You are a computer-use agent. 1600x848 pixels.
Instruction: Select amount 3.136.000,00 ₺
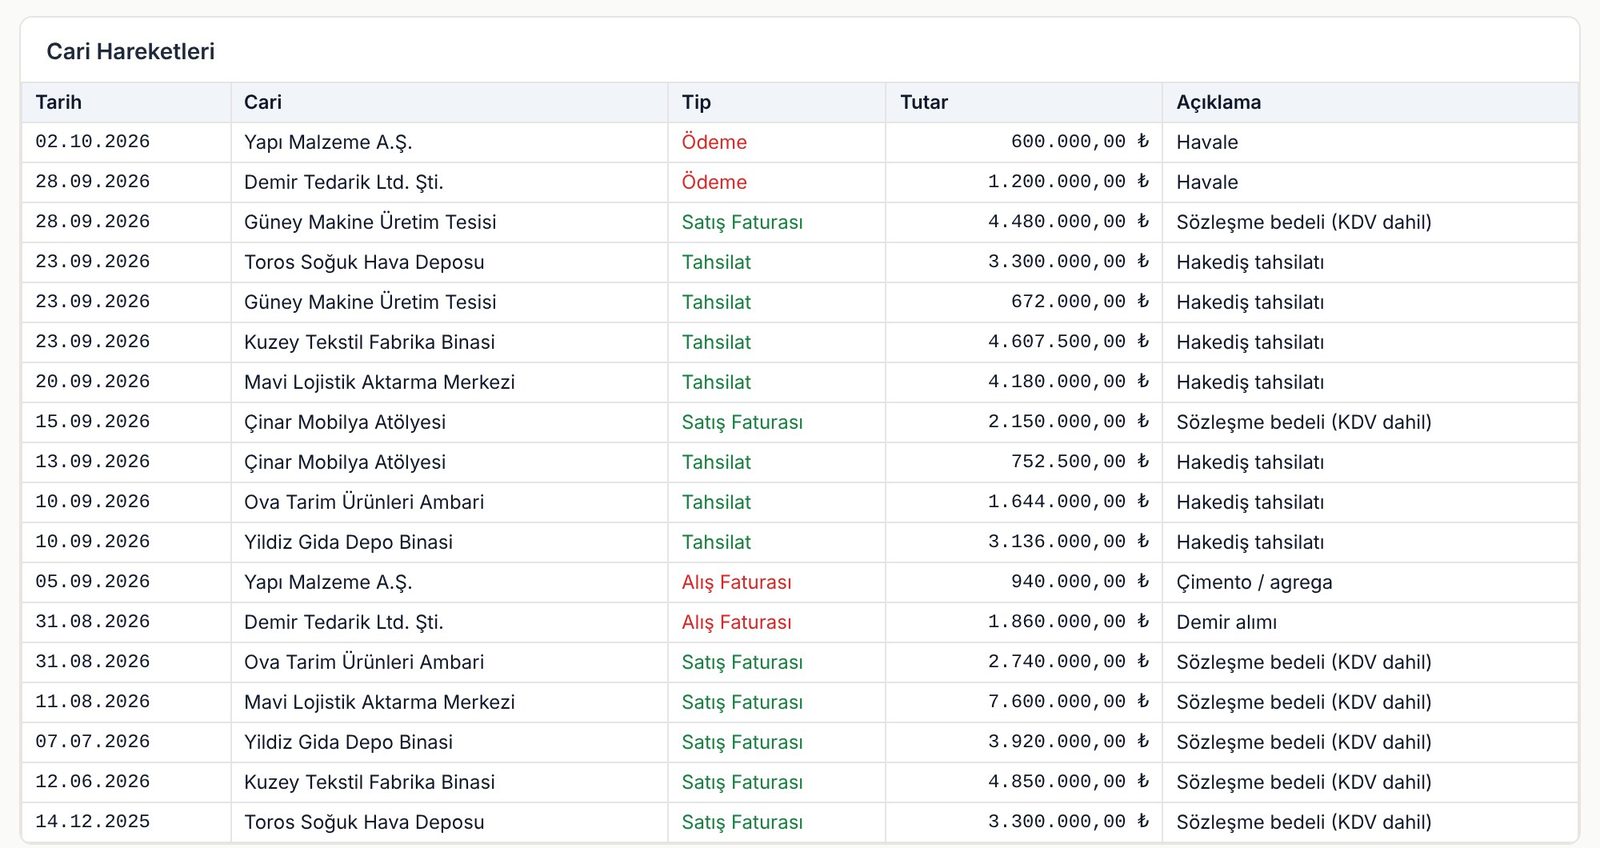click(1069, 542)
